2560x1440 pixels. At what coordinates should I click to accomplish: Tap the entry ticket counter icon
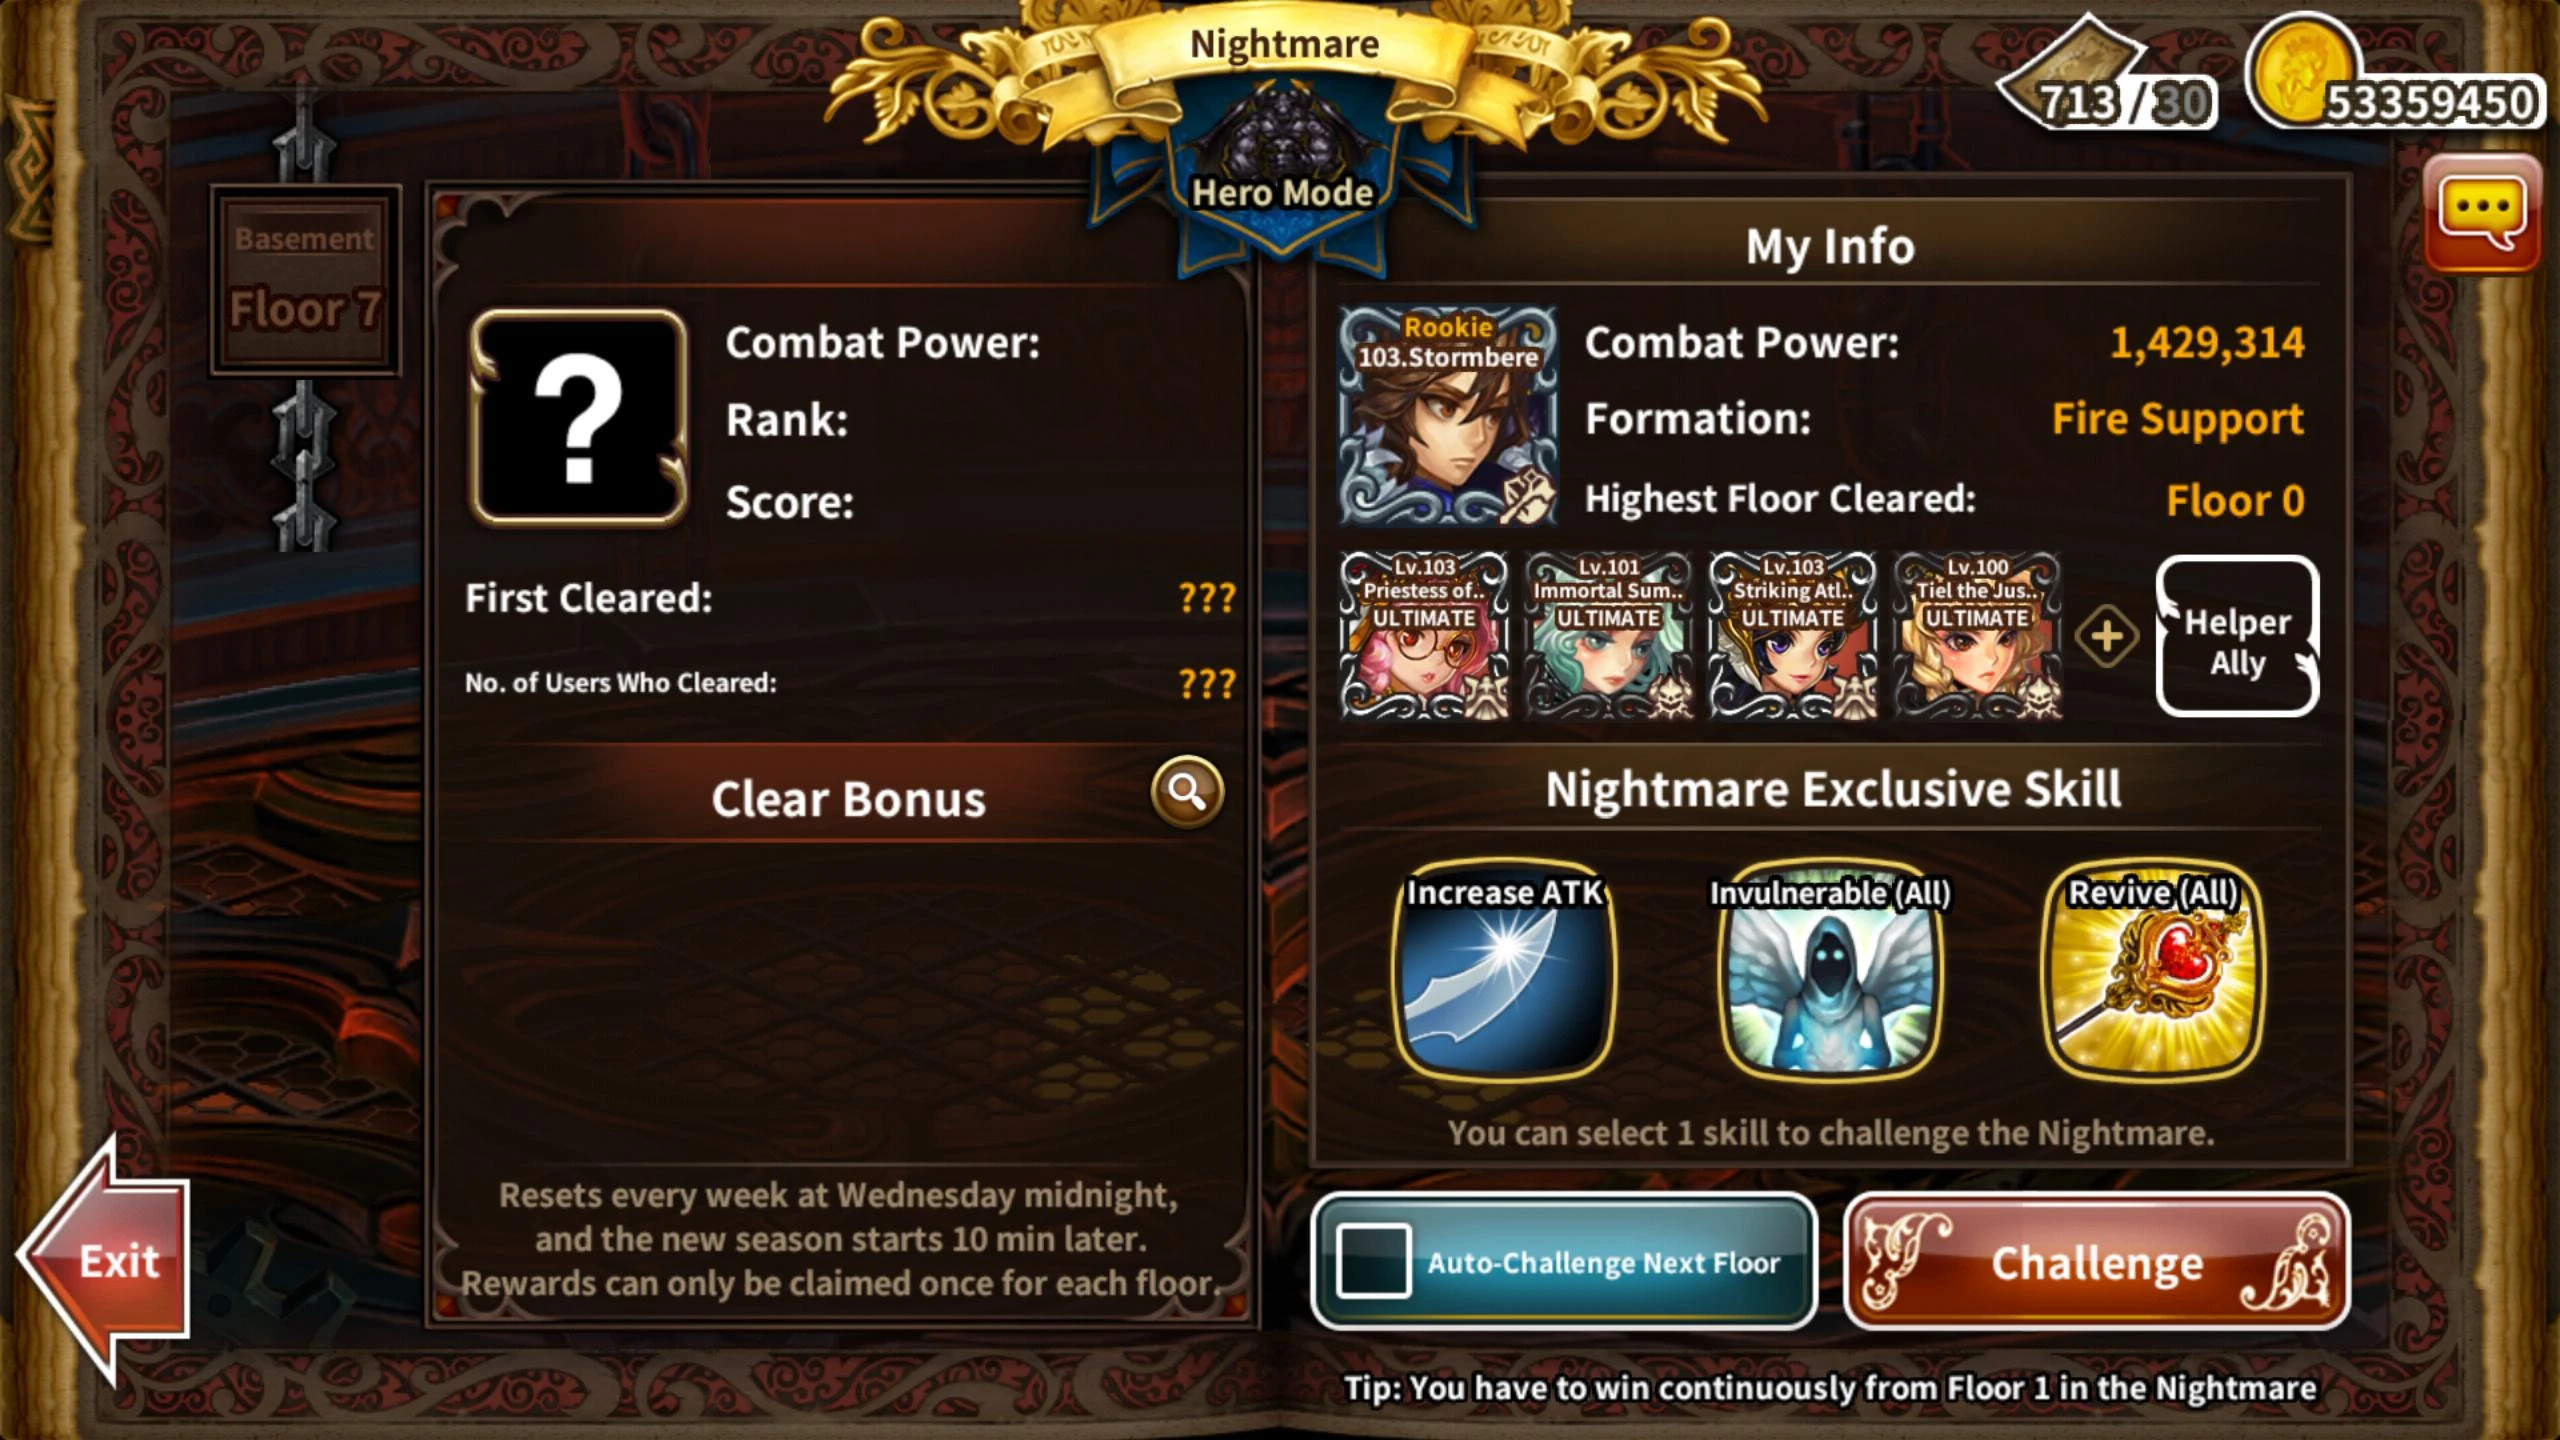tap(2070, 75)
